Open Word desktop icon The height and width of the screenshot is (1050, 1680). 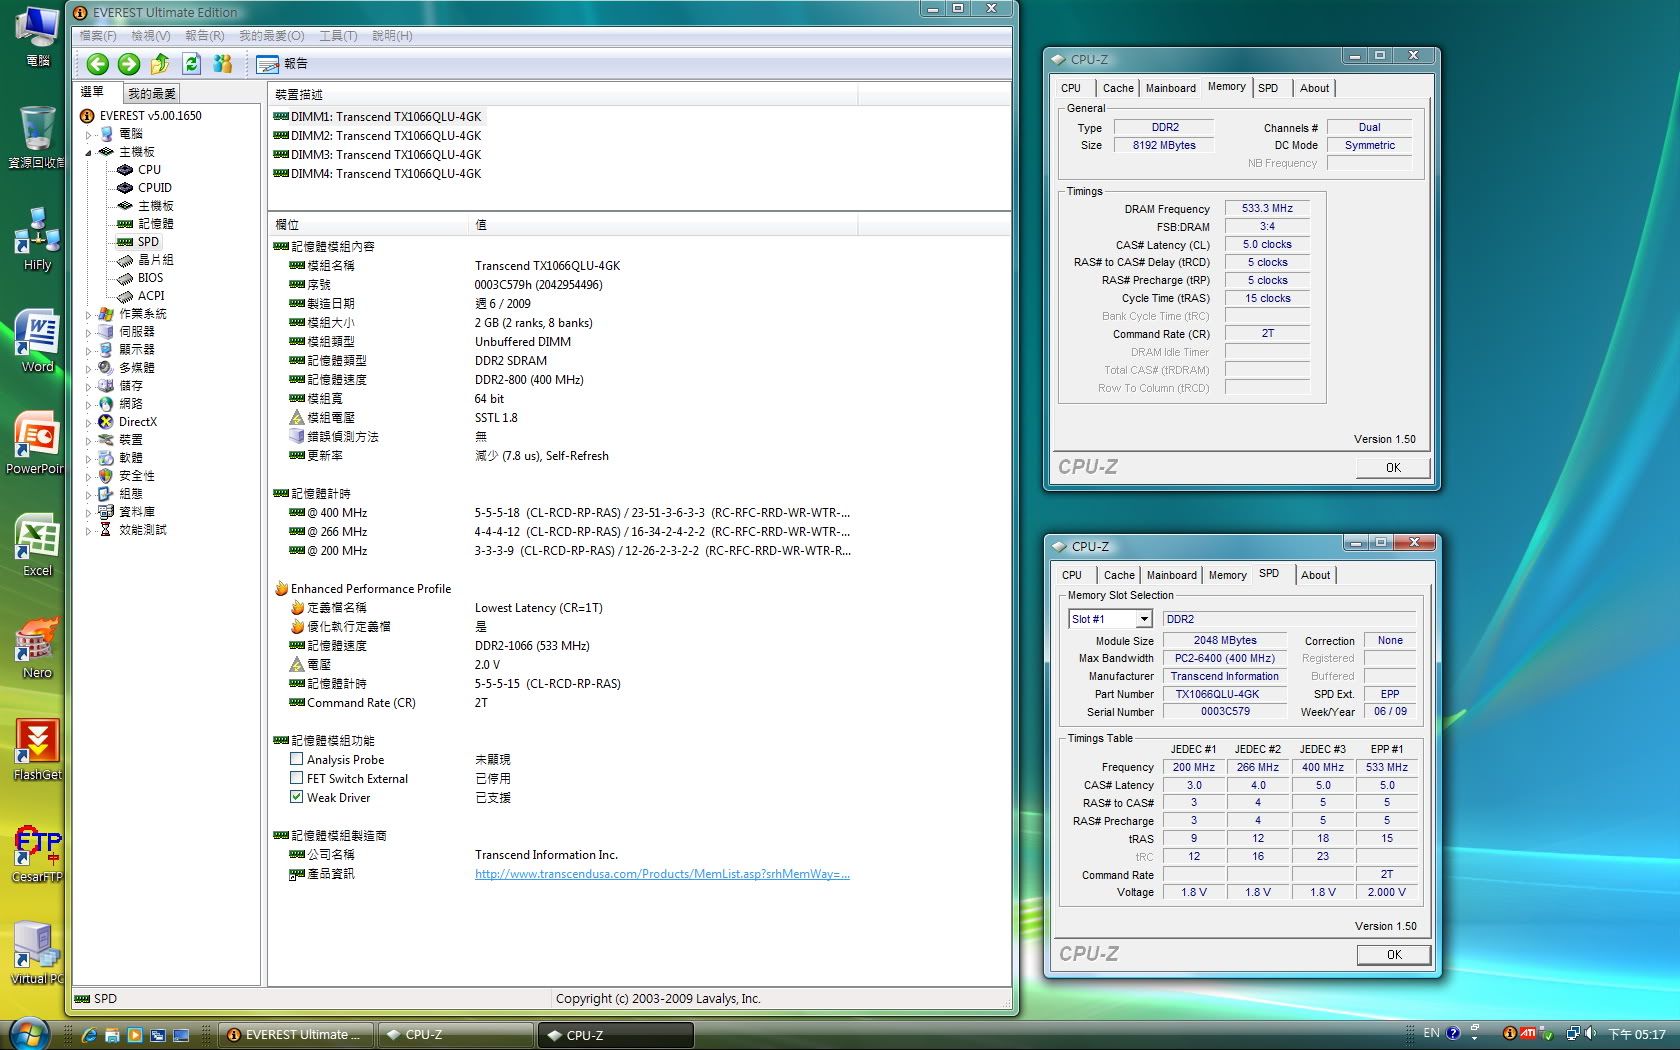pyautogui.click(x=37, y=342)
